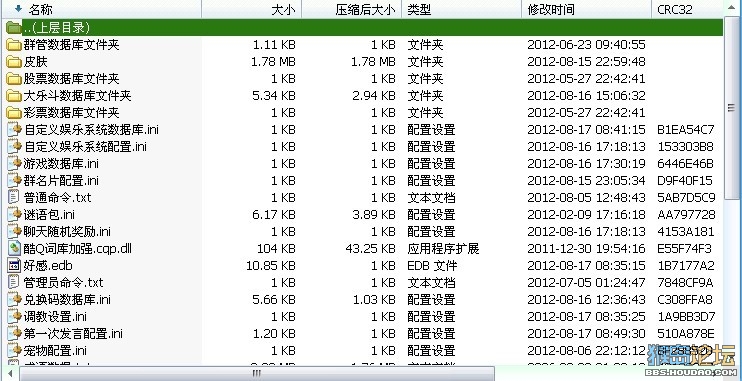Click the 第一次发言配置.ini file icon
Viewport: 742px width, 381px height.
[x=15, y=334]
